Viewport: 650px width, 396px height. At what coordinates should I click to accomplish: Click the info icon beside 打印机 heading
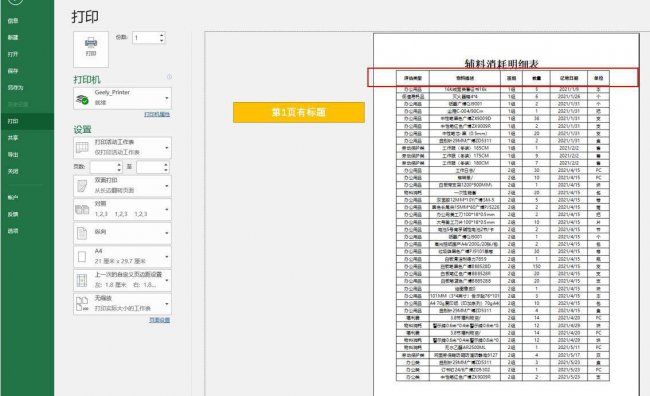(x=169, y=77)
